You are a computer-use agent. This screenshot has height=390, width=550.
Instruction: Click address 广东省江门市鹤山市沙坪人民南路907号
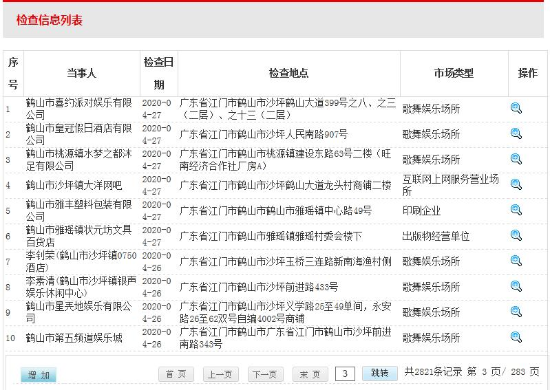(263, 134)
